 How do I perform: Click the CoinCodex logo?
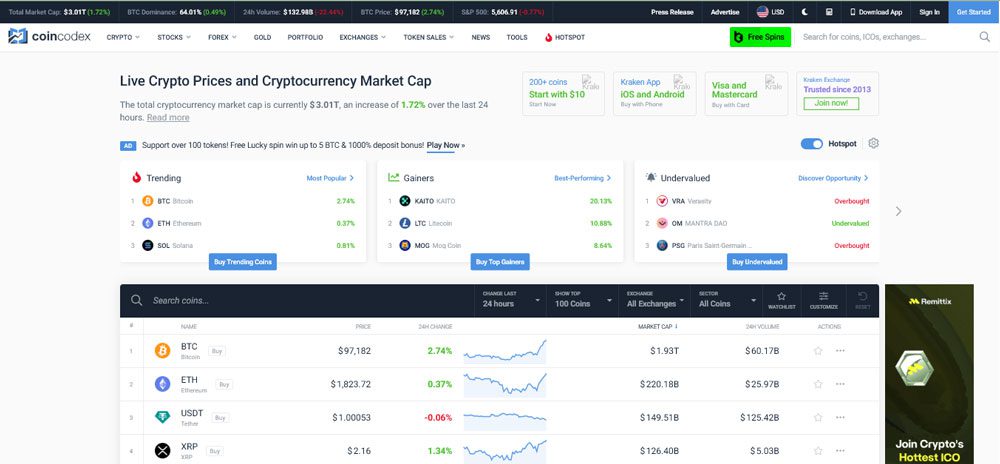click(49, 37)
